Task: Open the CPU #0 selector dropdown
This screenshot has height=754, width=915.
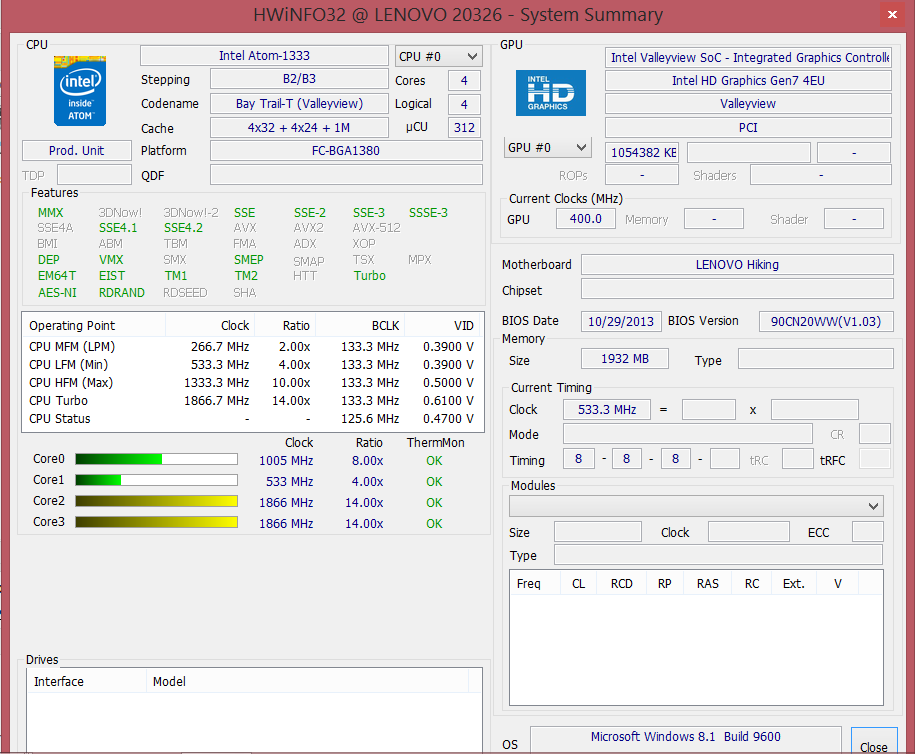Action: [438, 57]
